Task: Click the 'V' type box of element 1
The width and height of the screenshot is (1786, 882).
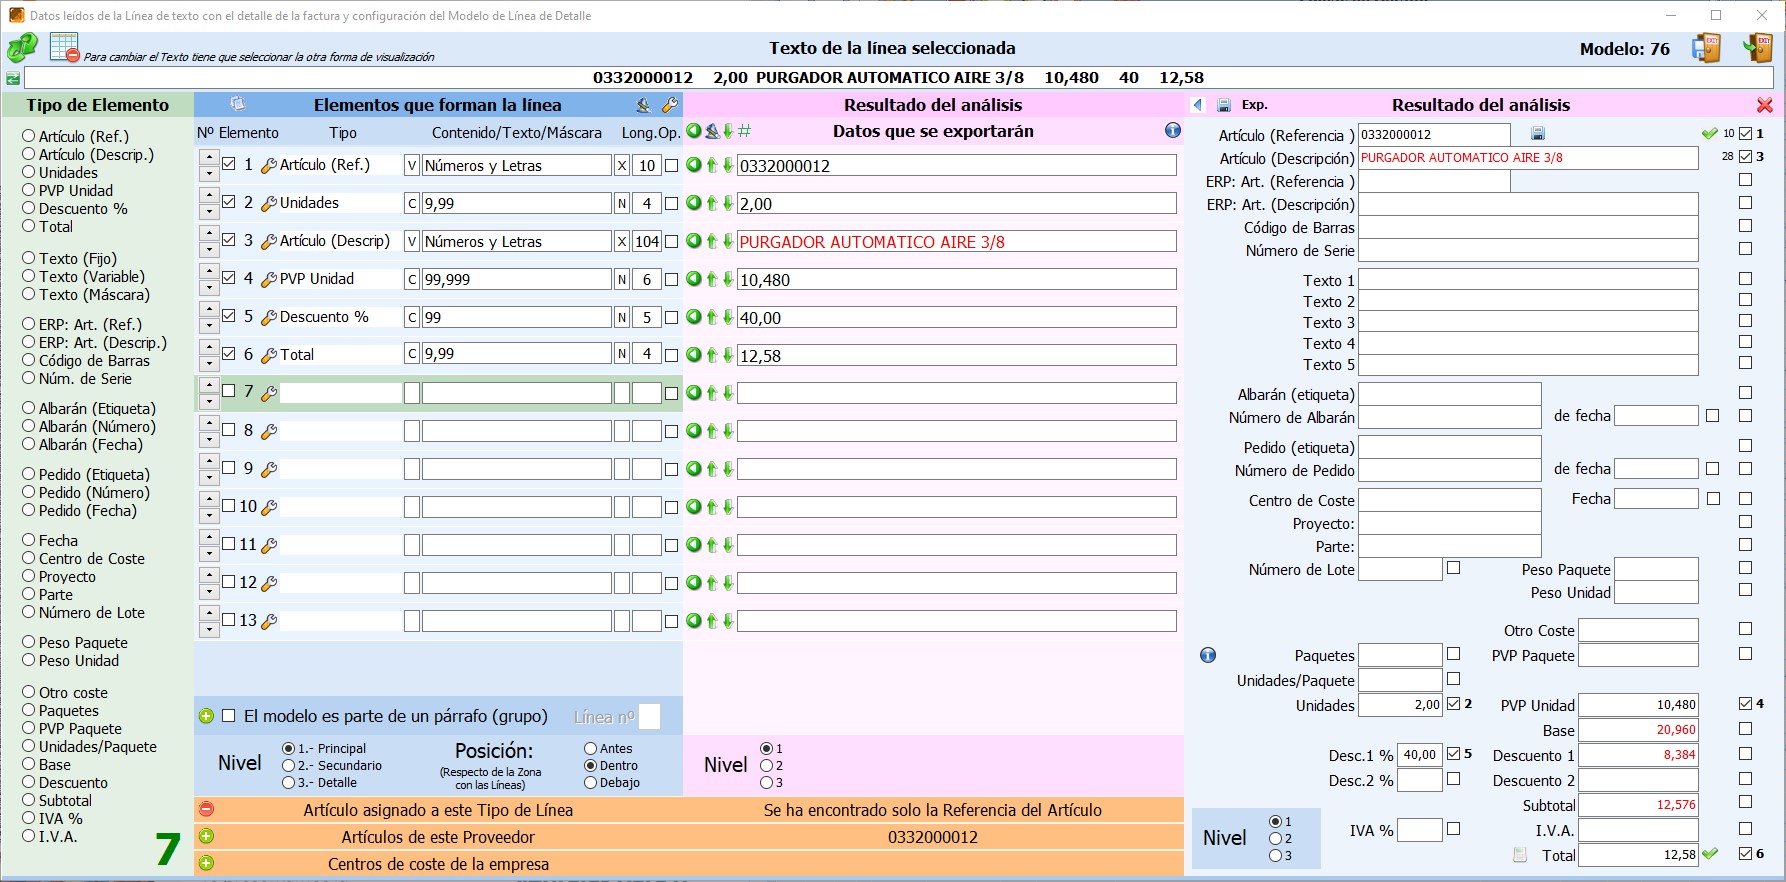Action: [x=412, y=166]
